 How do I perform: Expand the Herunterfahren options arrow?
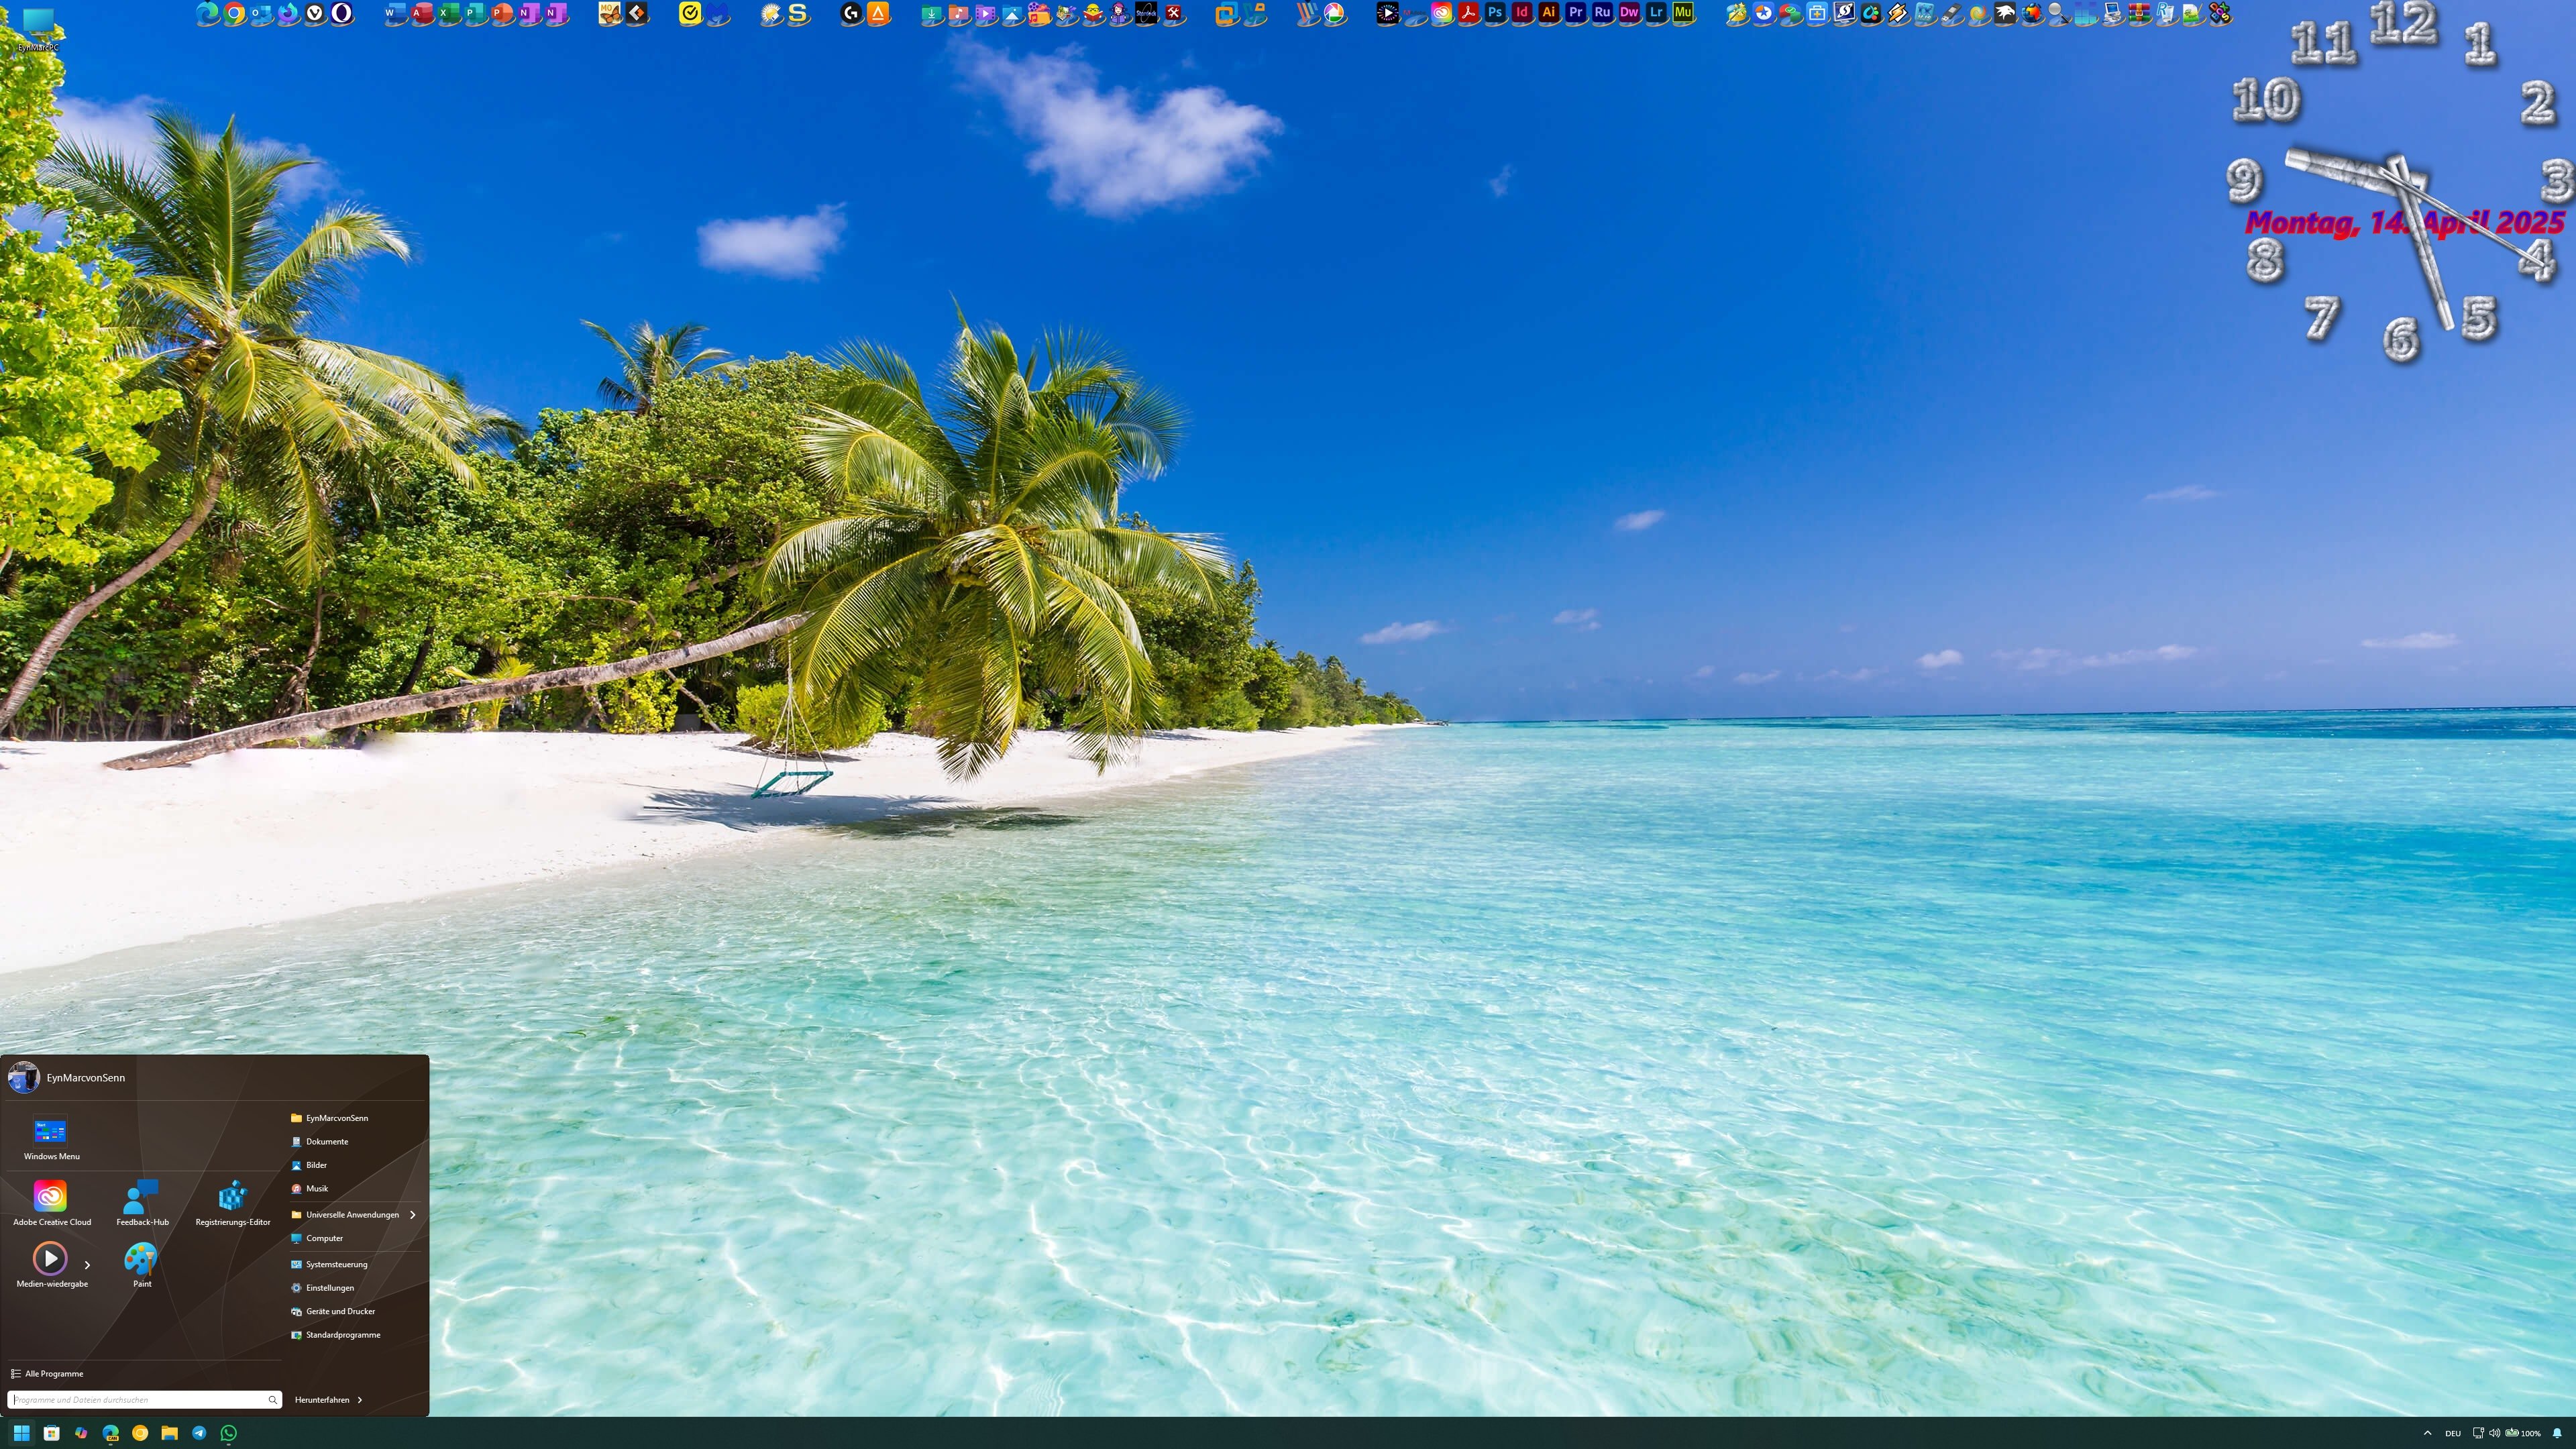pyautogui.click(x=360, y=1400)
